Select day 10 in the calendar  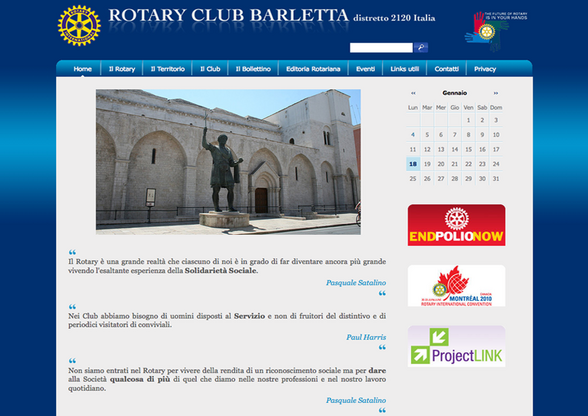click(496, 135)
